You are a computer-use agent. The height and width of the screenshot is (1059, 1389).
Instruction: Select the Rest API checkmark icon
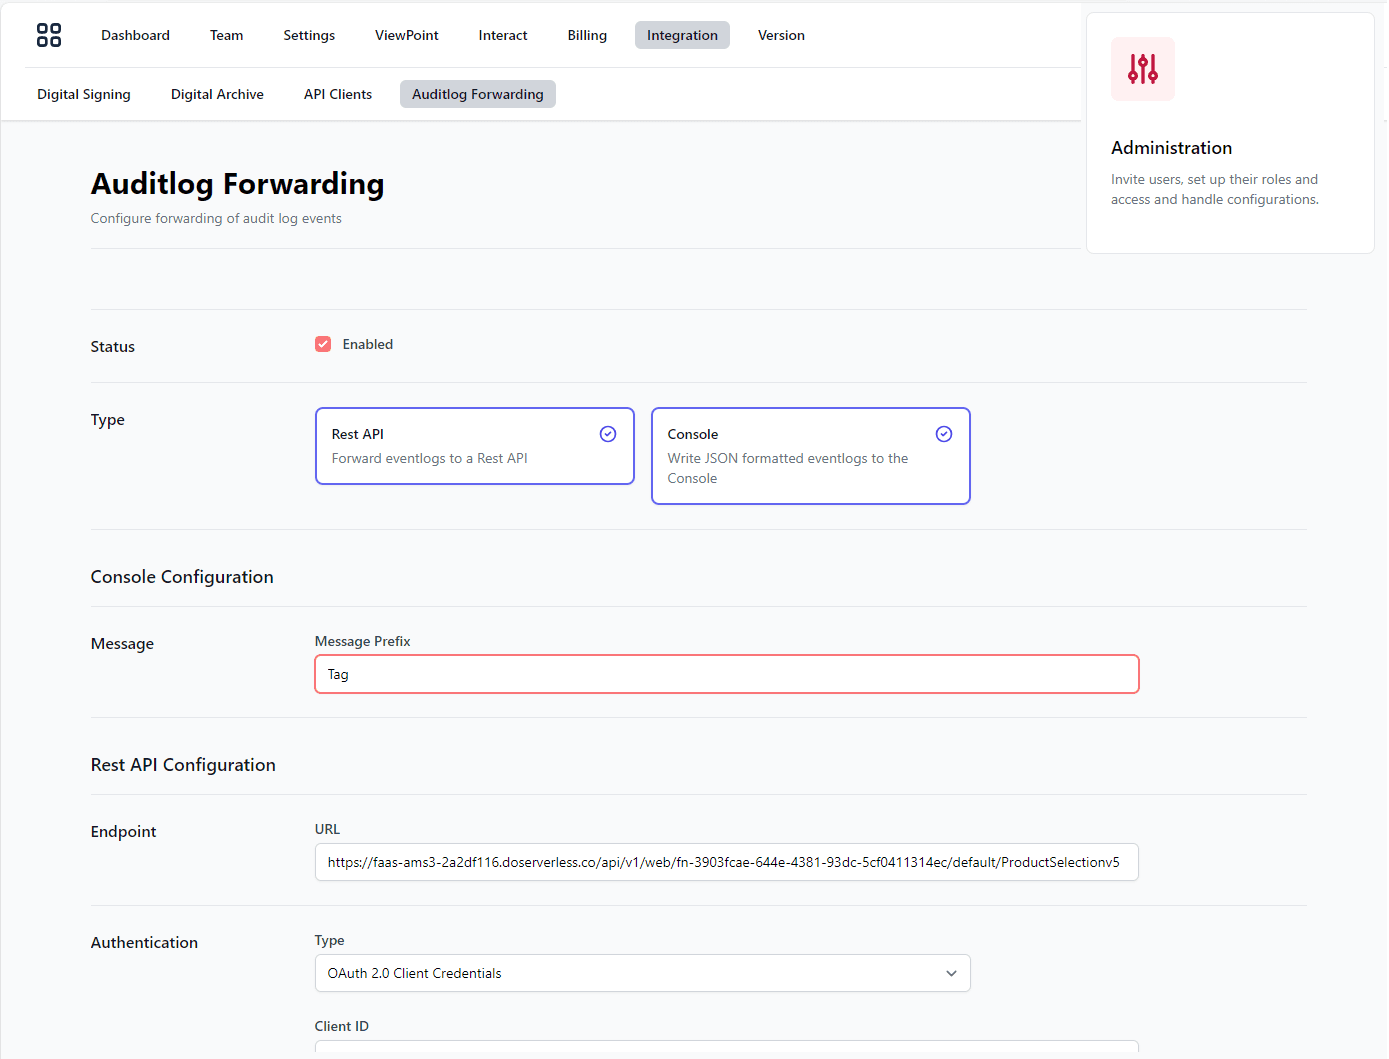(x=608, y=433)
